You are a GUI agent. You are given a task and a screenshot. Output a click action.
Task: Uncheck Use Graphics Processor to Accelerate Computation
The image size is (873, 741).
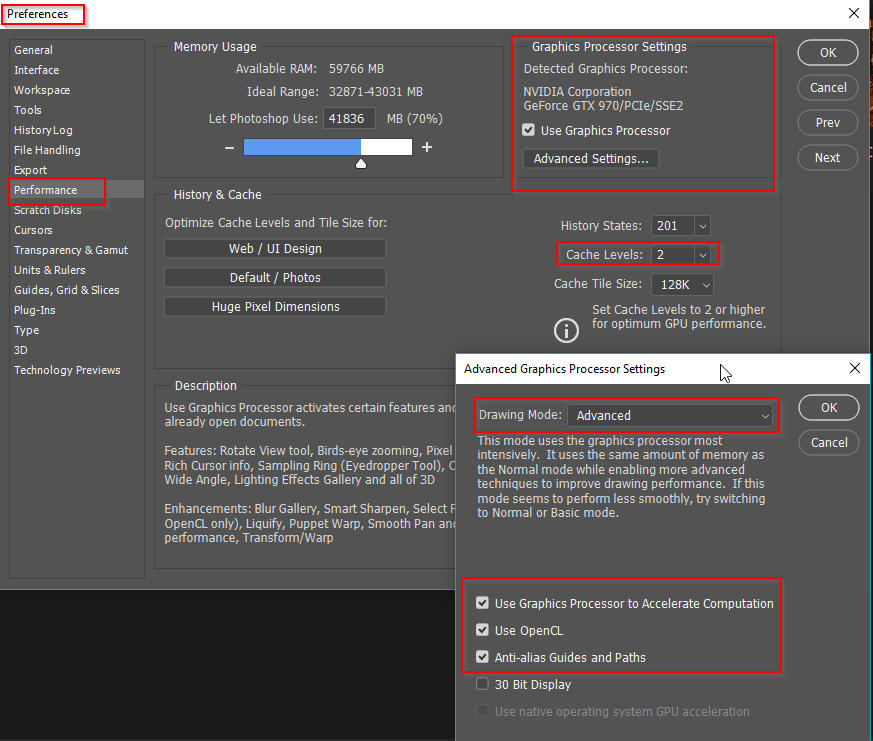pos(483,603)
